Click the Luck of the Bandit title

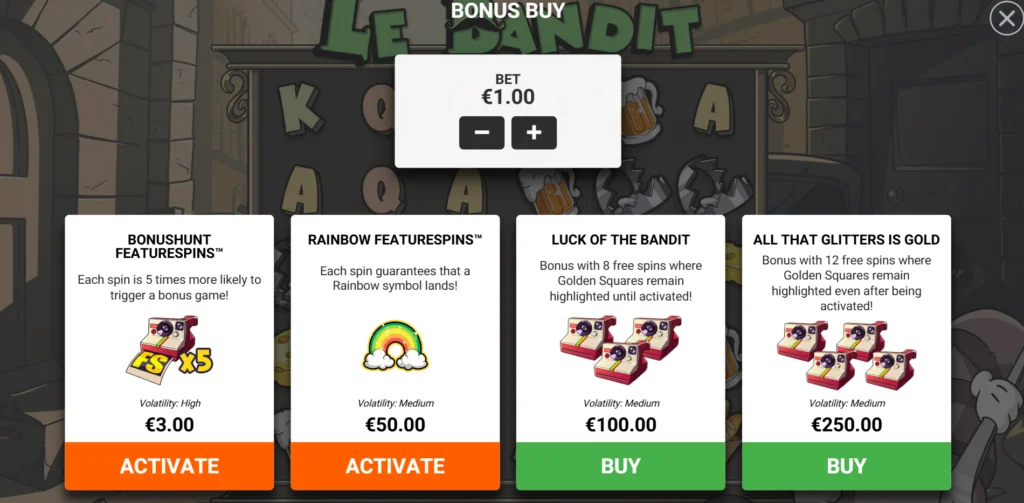pos(620,240)
